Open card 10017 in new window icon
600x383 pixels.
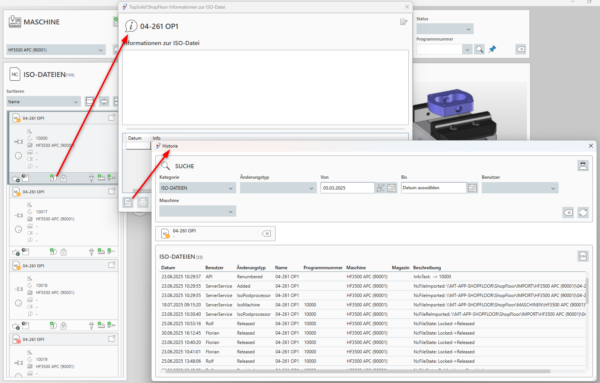point(111,191)
